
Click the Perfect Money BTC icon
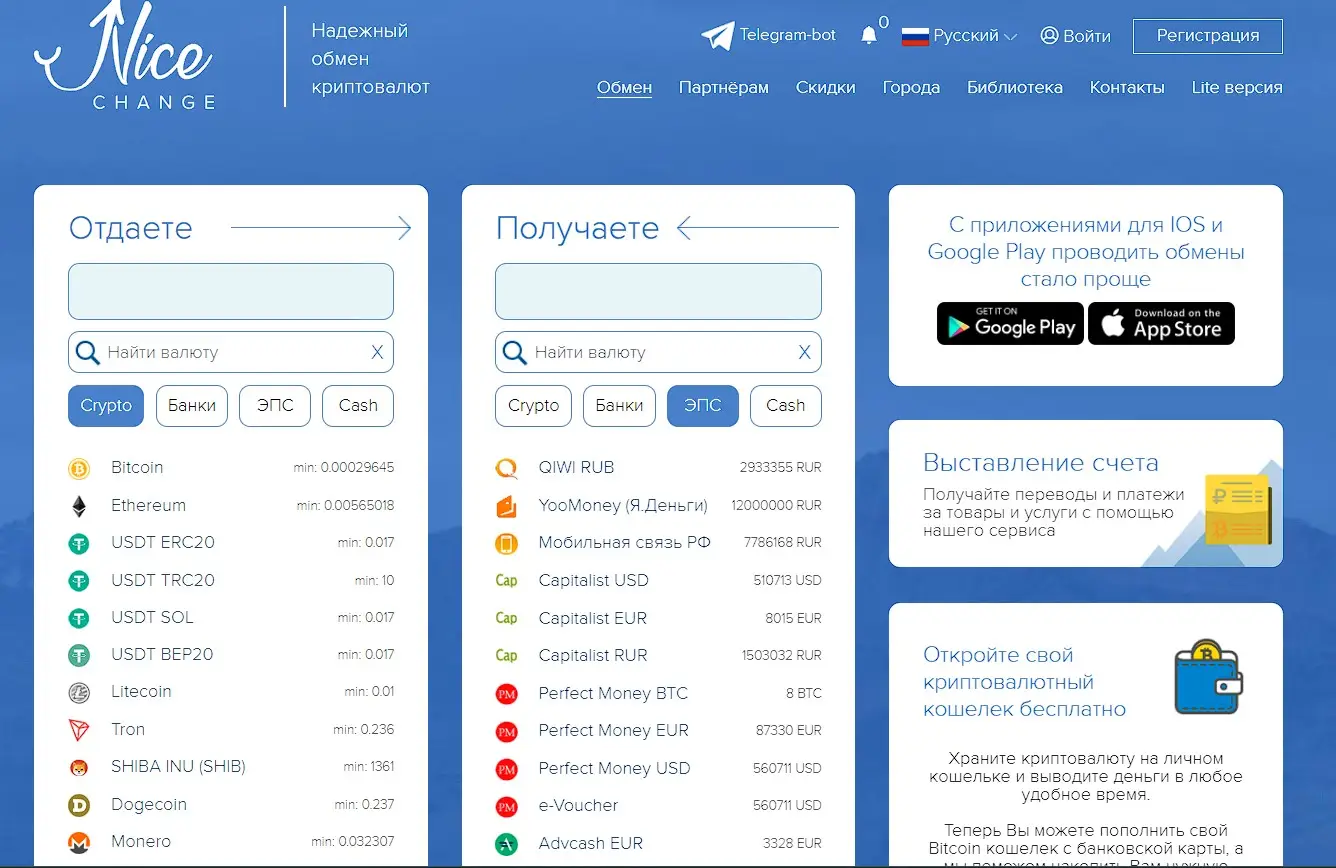coord(507,693)
